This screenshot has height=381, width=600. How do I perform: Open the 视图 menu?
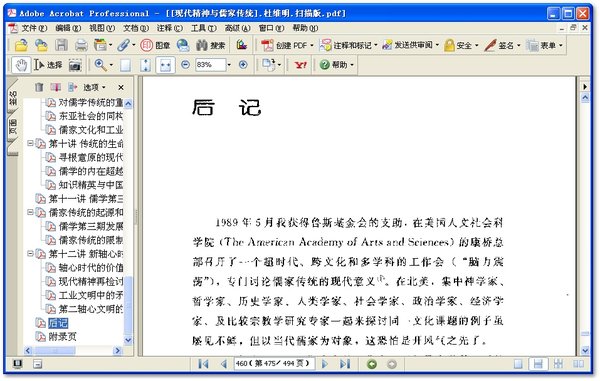coord(102,28)
